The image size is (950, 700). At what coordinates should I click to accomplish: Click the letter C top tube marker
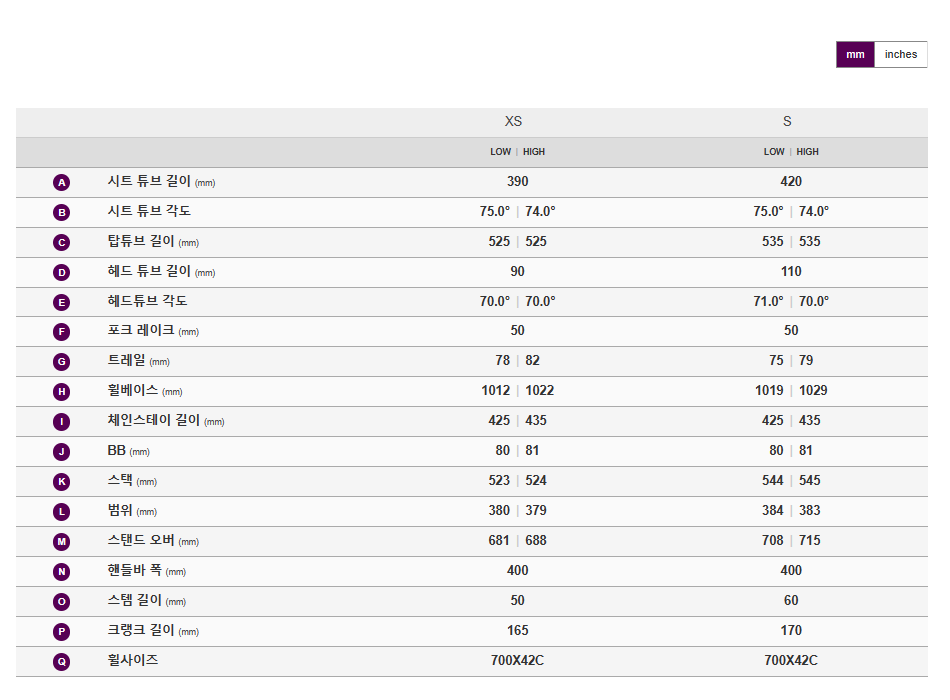click(62, 242)
